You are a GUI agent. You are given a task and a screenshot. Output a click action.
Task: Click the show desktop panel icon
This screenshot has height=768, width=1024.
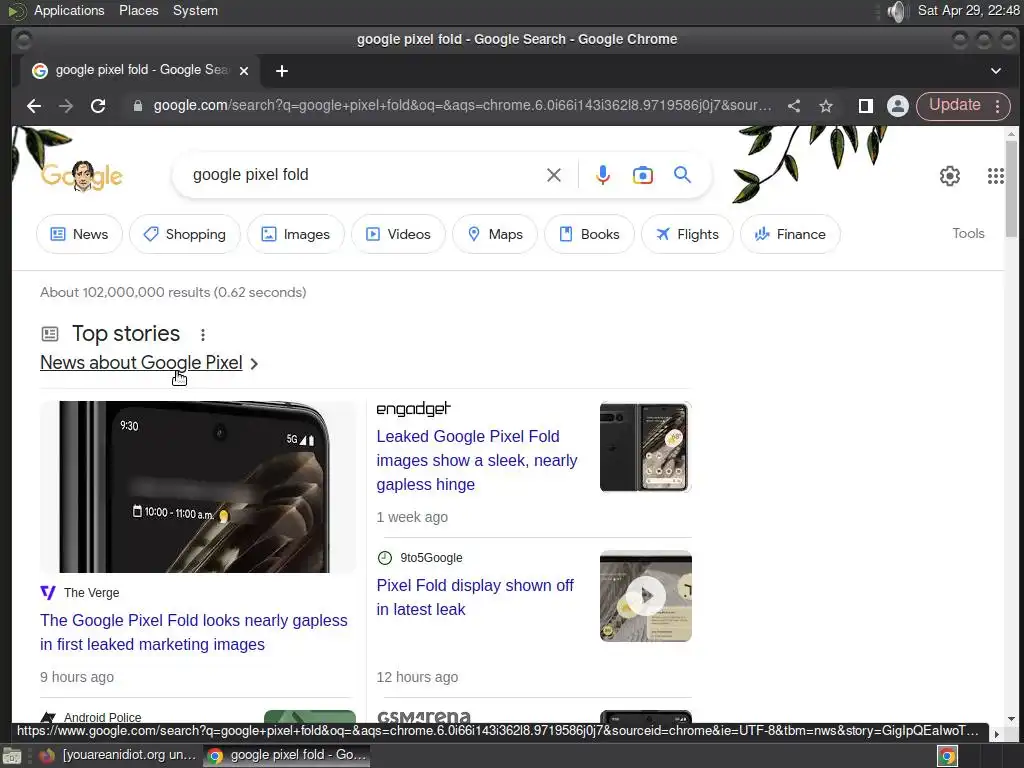(12, 756)
